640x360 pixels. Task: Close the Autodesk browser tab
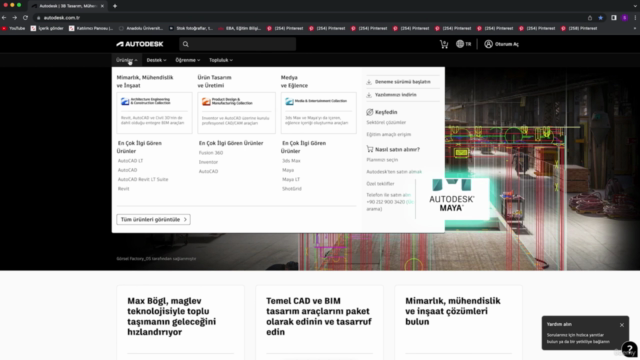point(102,6)
